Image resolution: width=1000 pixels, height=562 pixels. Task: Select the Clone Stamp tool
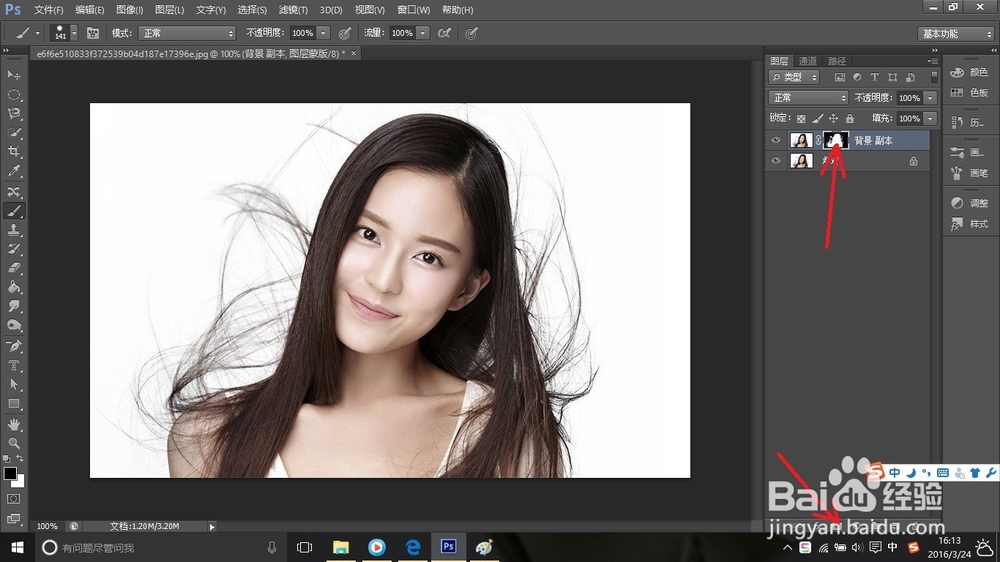(13, 230)
